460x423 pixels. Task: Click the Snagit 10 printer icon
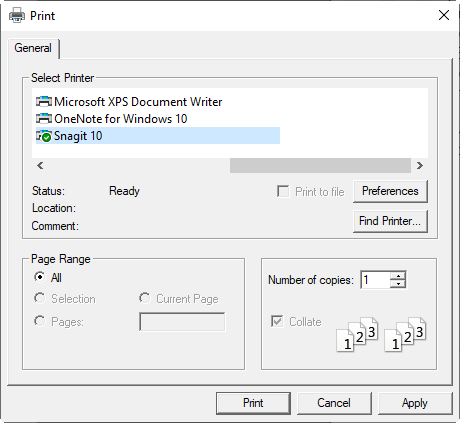coord(44,136)
